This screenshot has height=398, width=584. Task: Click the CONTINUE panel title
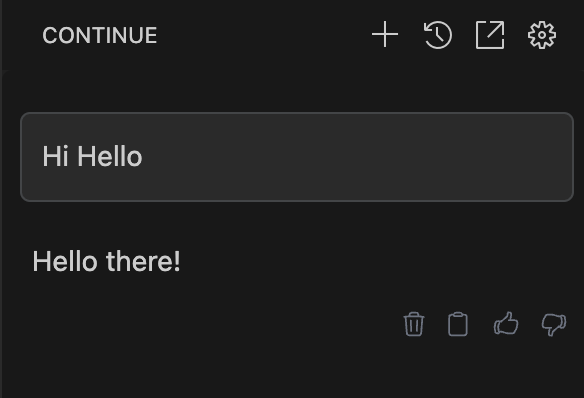pyautogui.click(x=99, y=35)
